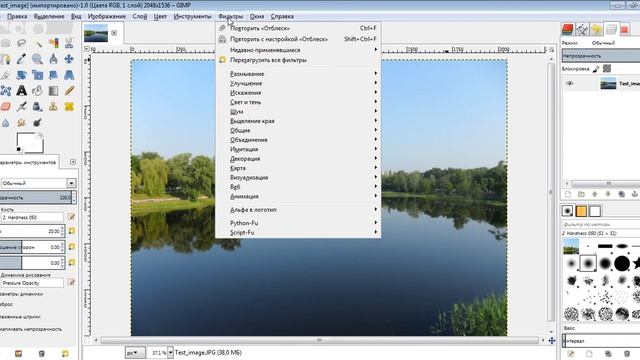Reset brush size yellow icon beside 20.00
The height and width of the screenshot is (360, 640).
point(72,231)
